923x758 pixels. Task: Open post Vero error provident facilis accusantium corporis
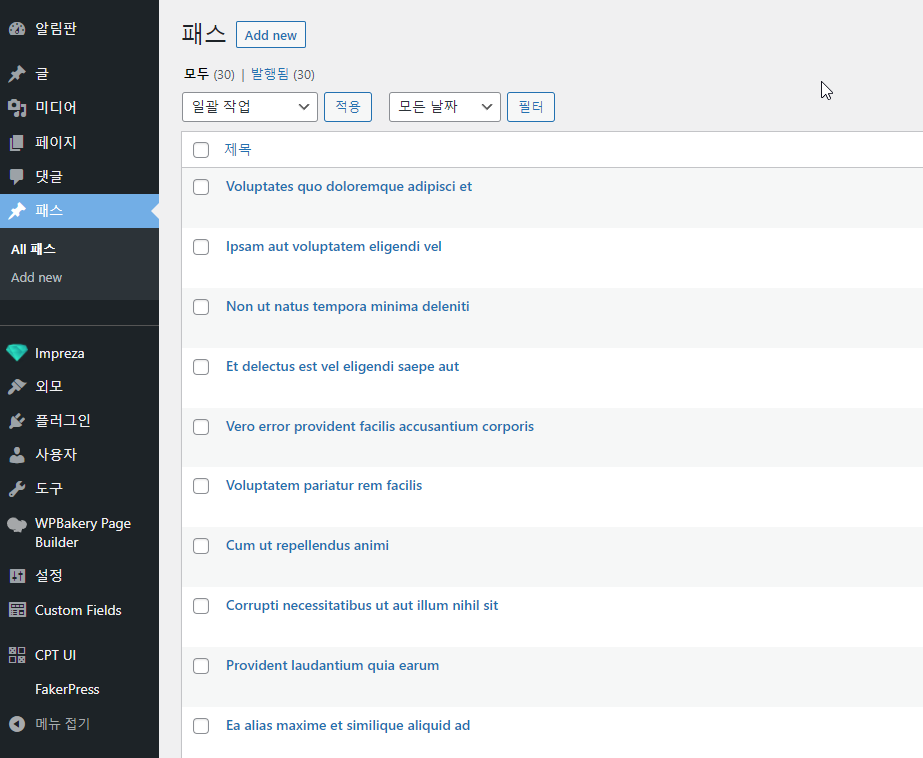[x=380, y=427]
